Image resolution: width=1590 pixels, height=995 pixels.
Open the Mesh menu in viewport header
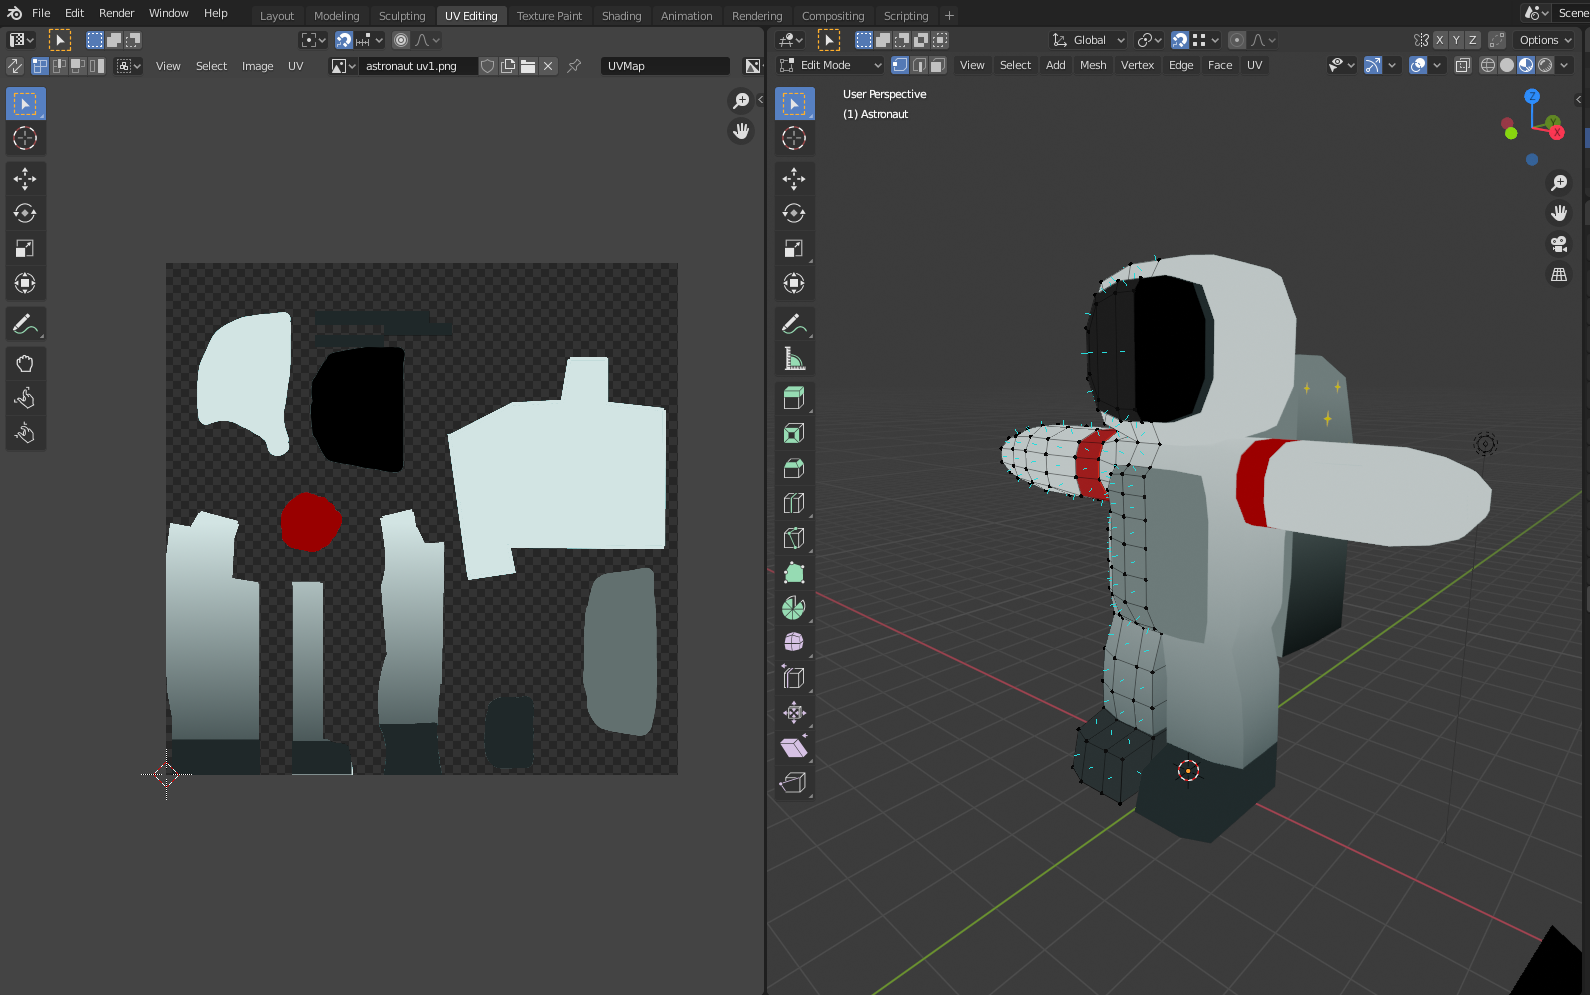pos(1093,65)
